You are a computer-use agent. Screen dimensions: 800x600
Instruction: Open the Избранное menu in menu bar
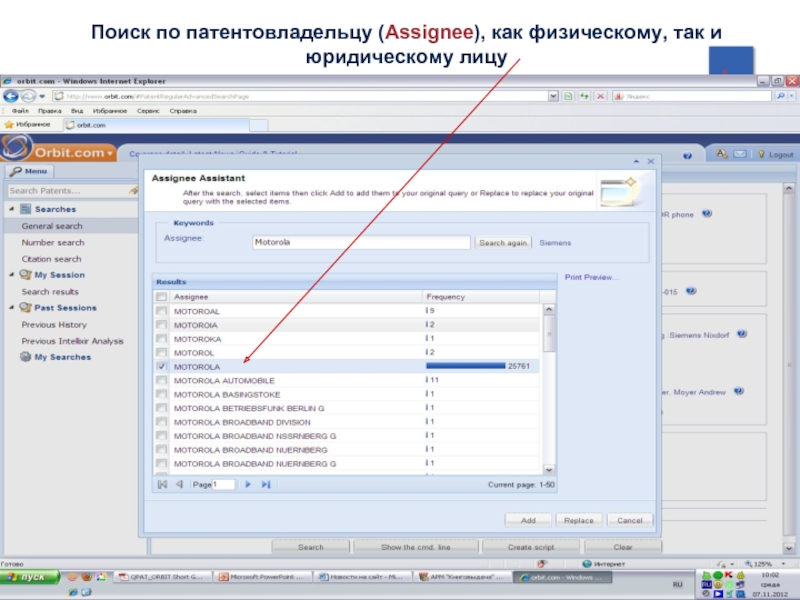click(108, 110)
